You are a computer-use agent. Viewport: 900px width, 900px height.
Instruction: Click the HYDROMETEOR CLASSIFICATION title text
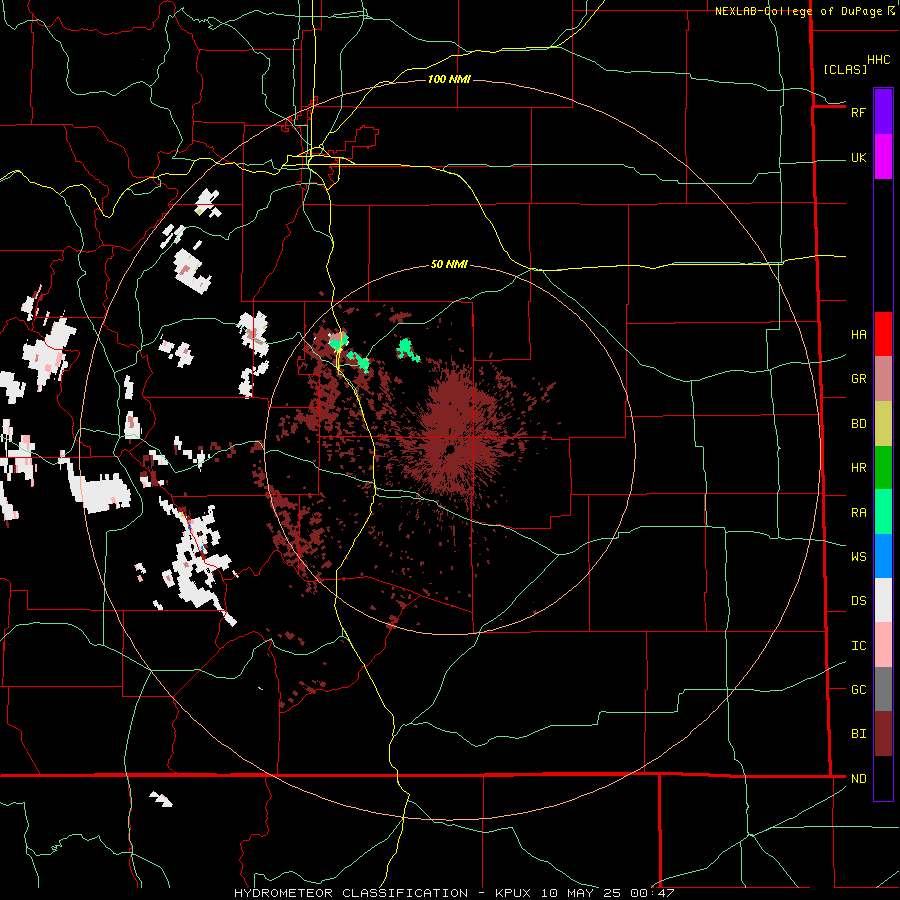[x=351, y=893]
